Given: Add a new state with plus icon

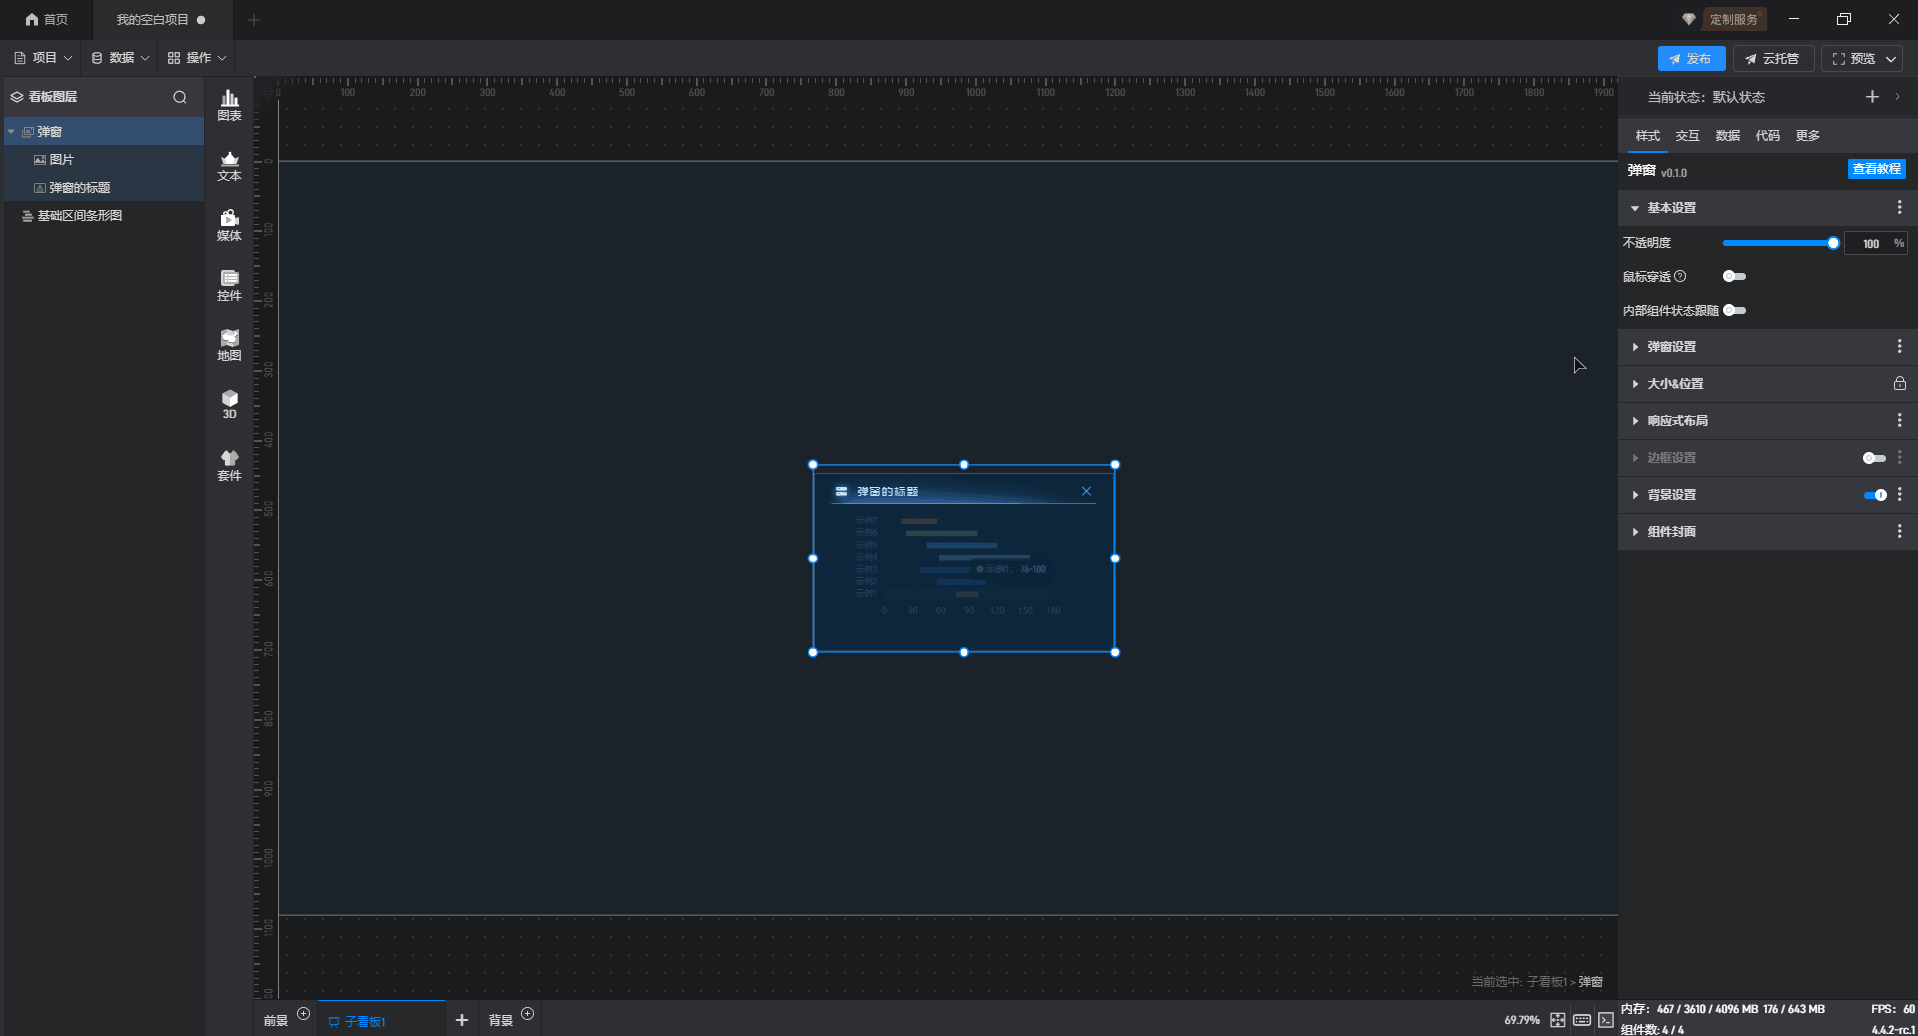Looking at the screenshot, I should point(1872,97).
